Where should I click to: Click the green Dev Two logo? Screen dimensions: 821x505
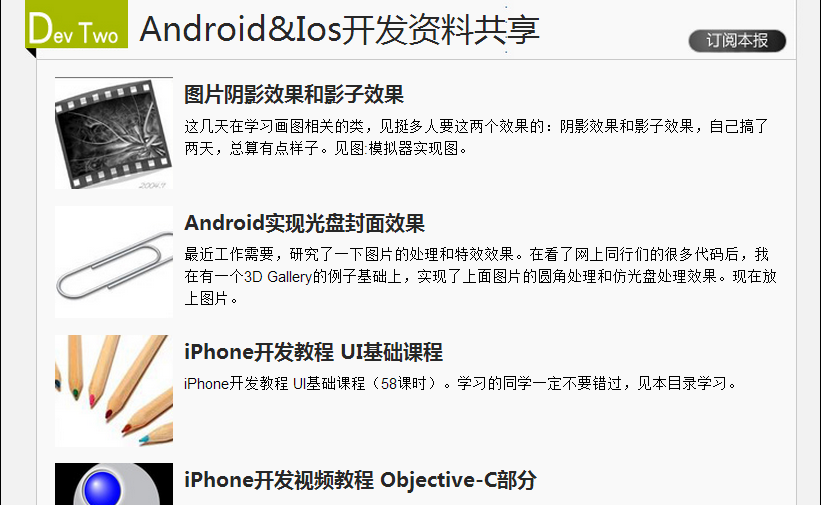pyautogui.click(x=76, y=24)
